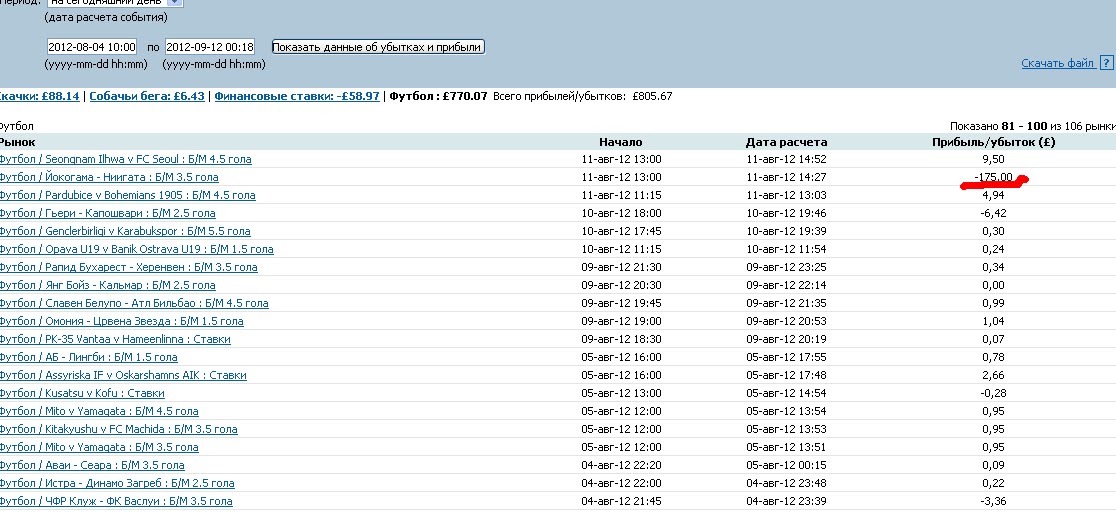Select the -6,42 loss value
This screenshot has width=1116, height=512.
(x=992, y=213)
